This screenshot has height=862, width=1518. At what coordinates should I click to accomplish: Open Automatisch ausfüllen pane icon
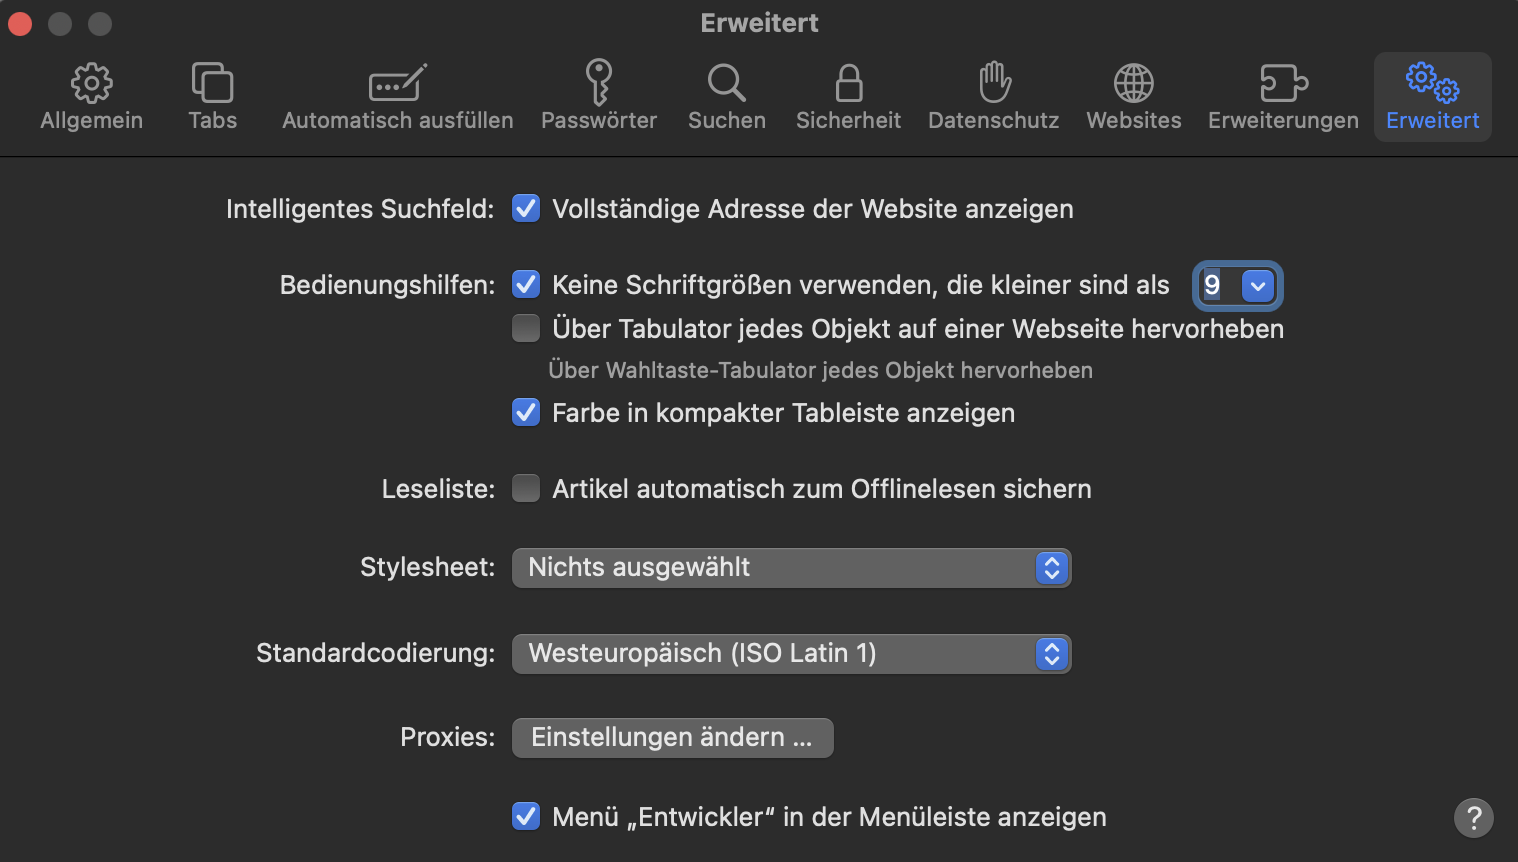(x=397, y=84)
